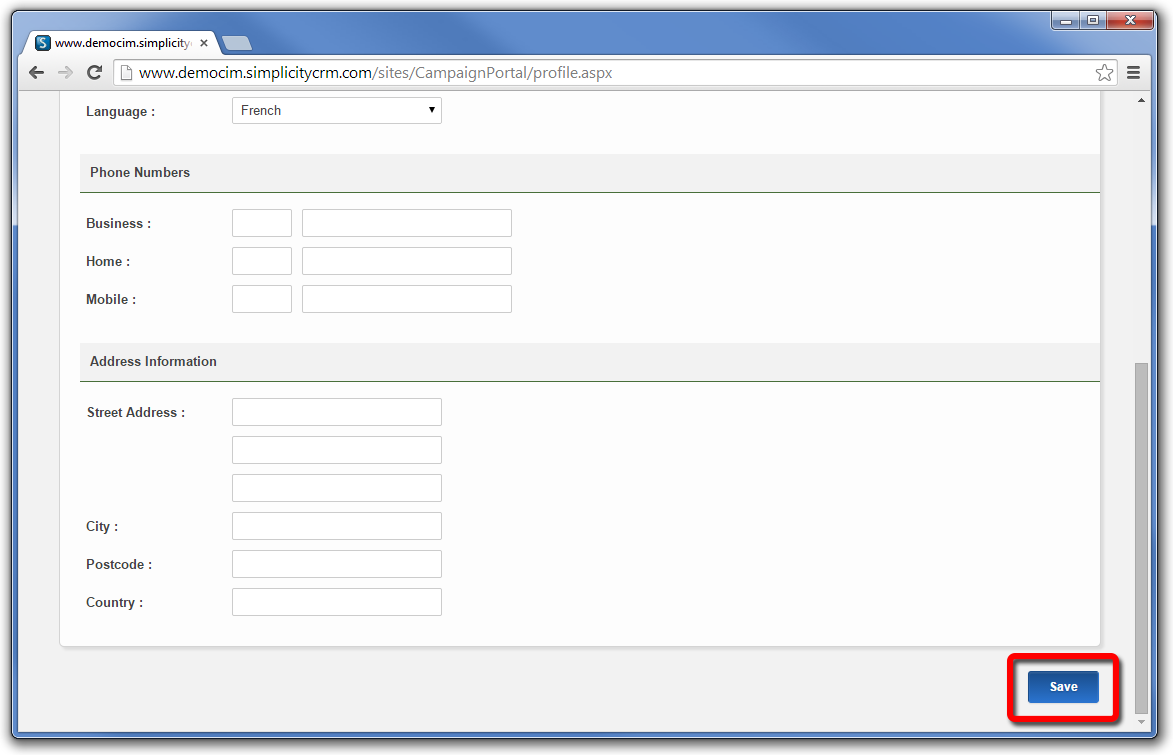Viewport: 1173px width, 755px height.
Task: Click the "City :" label
Action: 102,526
